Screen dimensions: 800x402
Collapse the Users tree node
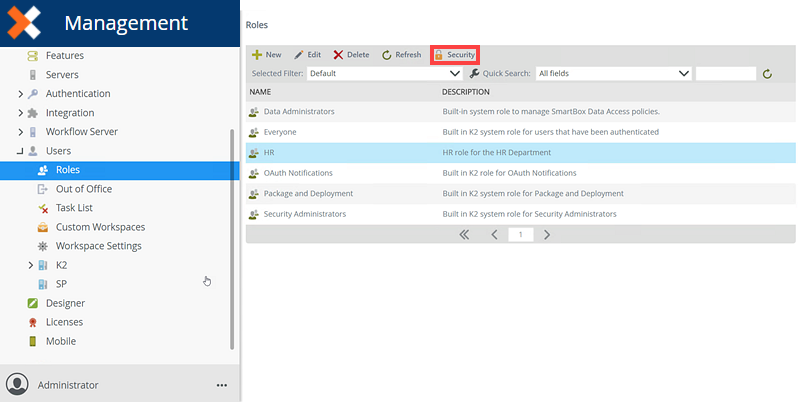pyautogui.click(x=21, y=151)
